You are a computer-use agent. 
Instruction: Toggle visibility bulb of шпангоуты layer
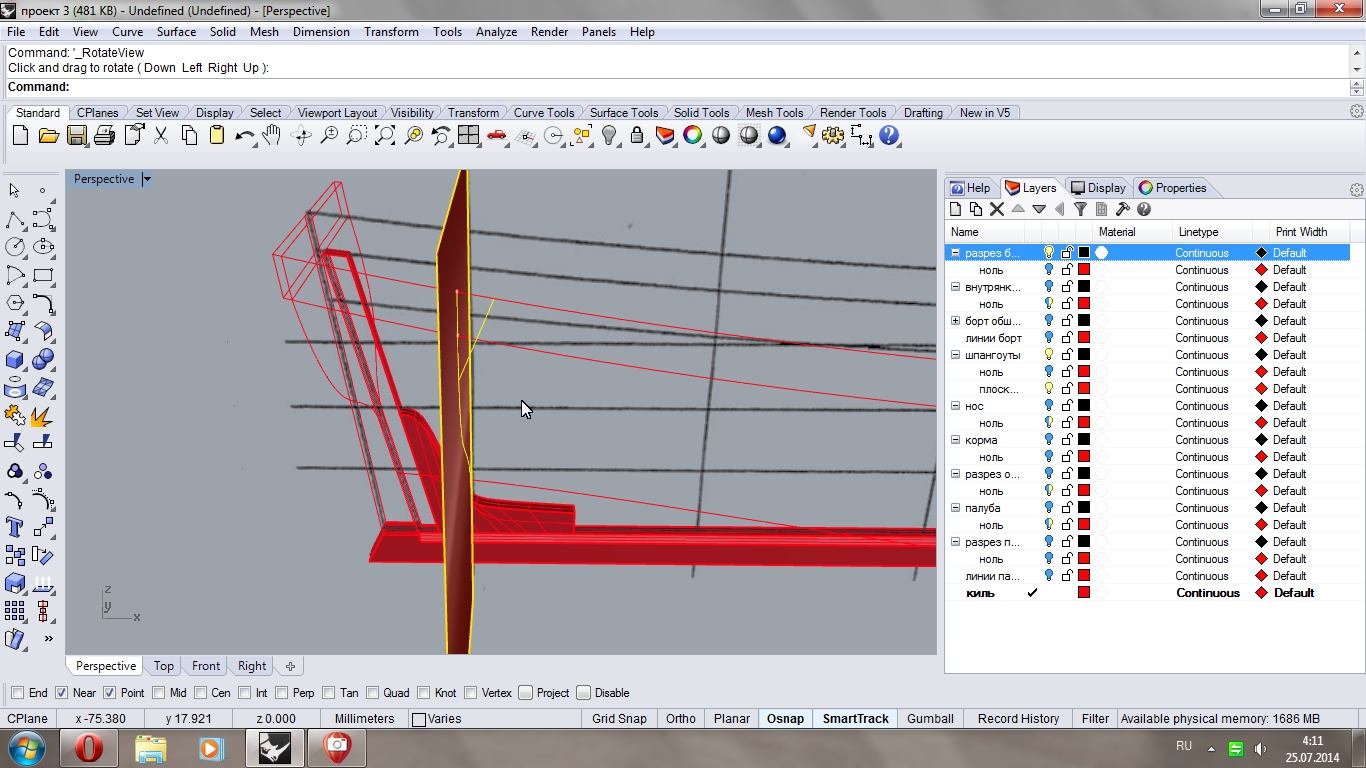pyautogui.click(x=1048, y=354)
